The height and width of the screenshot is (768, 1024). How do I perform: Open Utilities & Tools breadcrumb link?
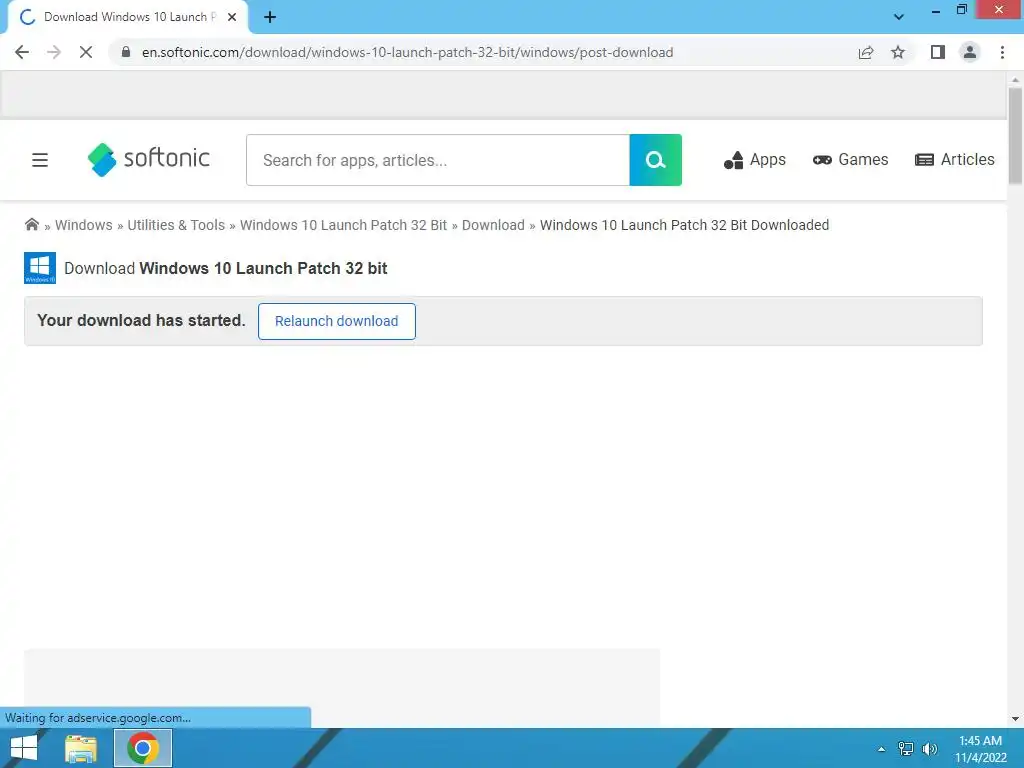point(176,225)
